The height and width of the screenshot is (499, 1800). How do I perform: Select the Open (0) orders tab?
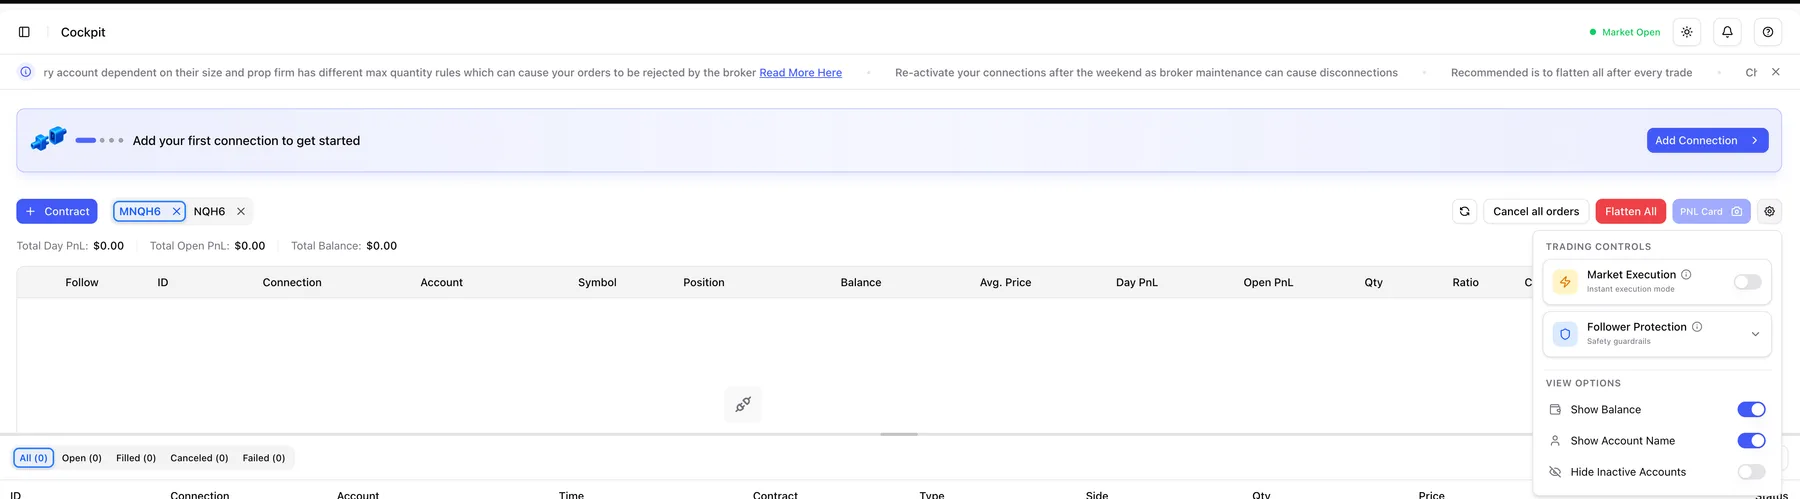point(82,458)
